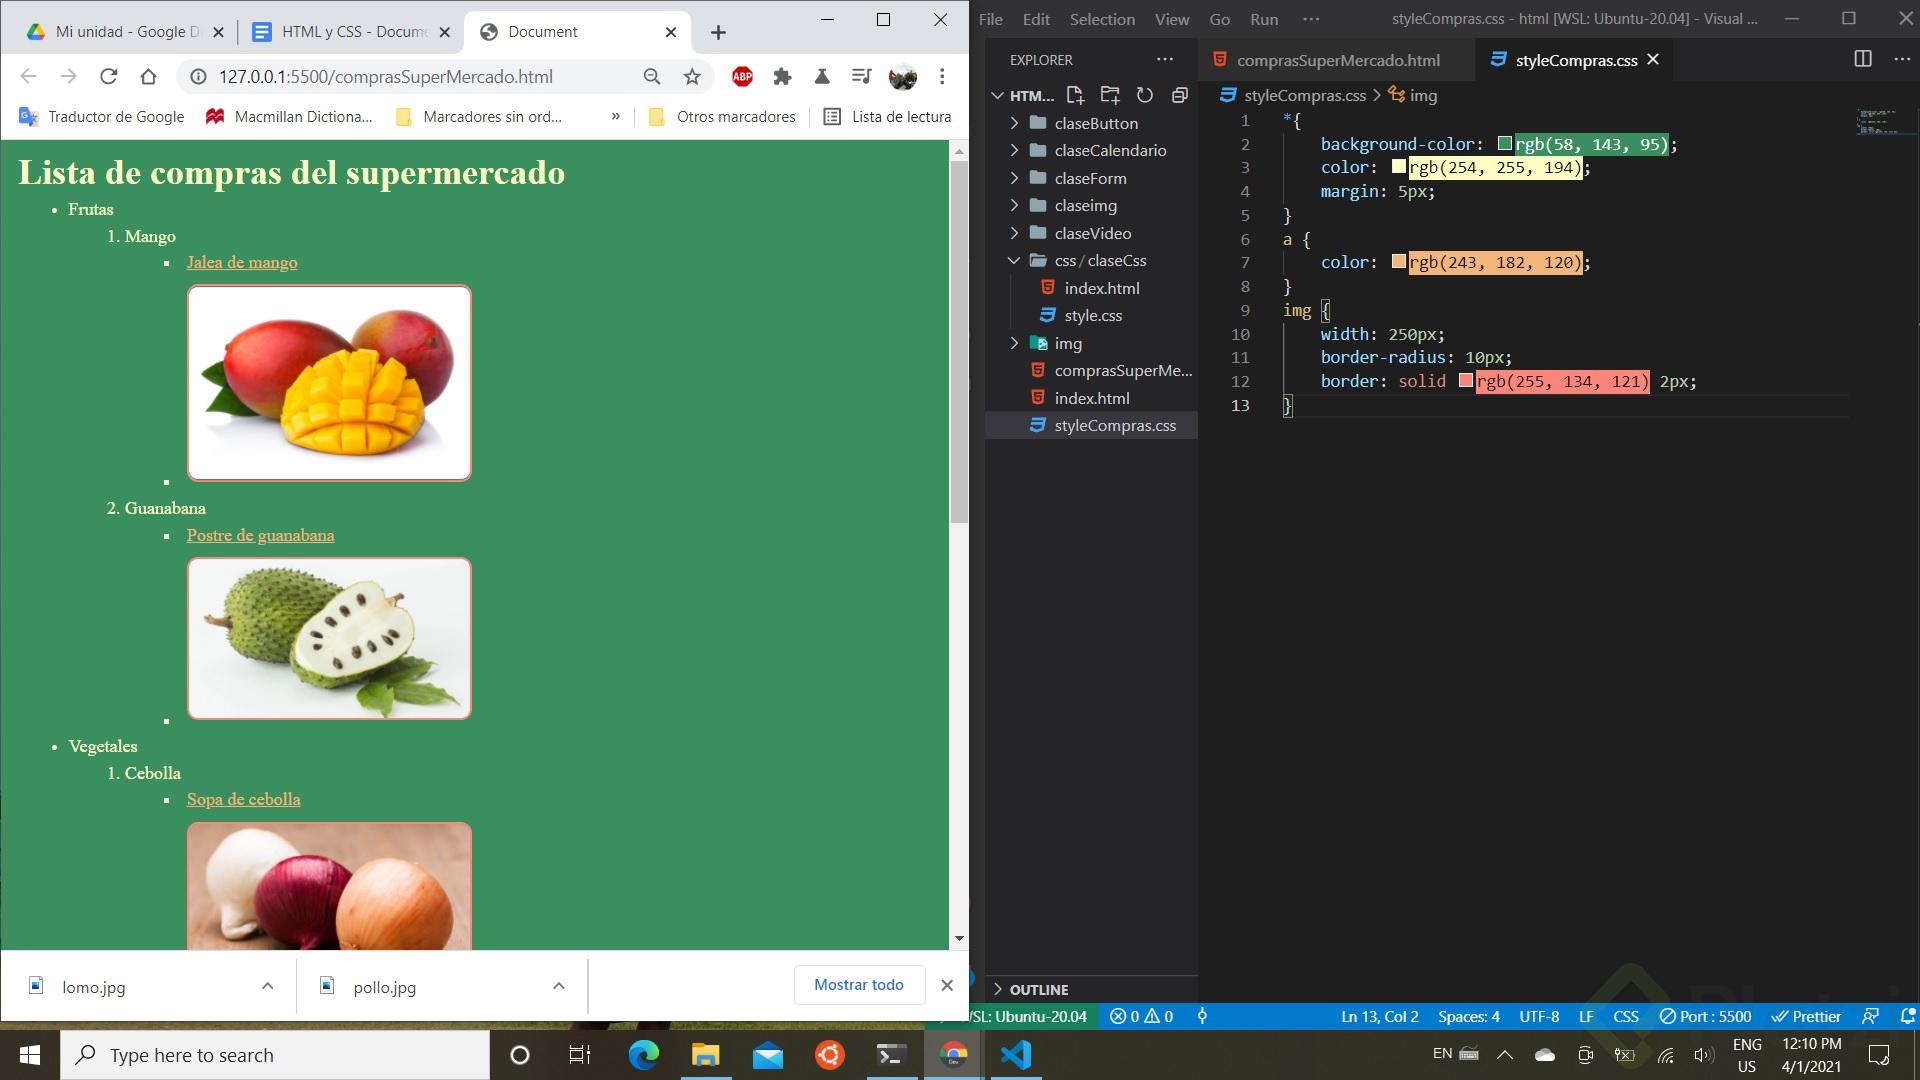Open Visual Studio Code from taskbar
Image resolution: width=1920 pixels, height=1080 pixels.
[1016, 1055]
